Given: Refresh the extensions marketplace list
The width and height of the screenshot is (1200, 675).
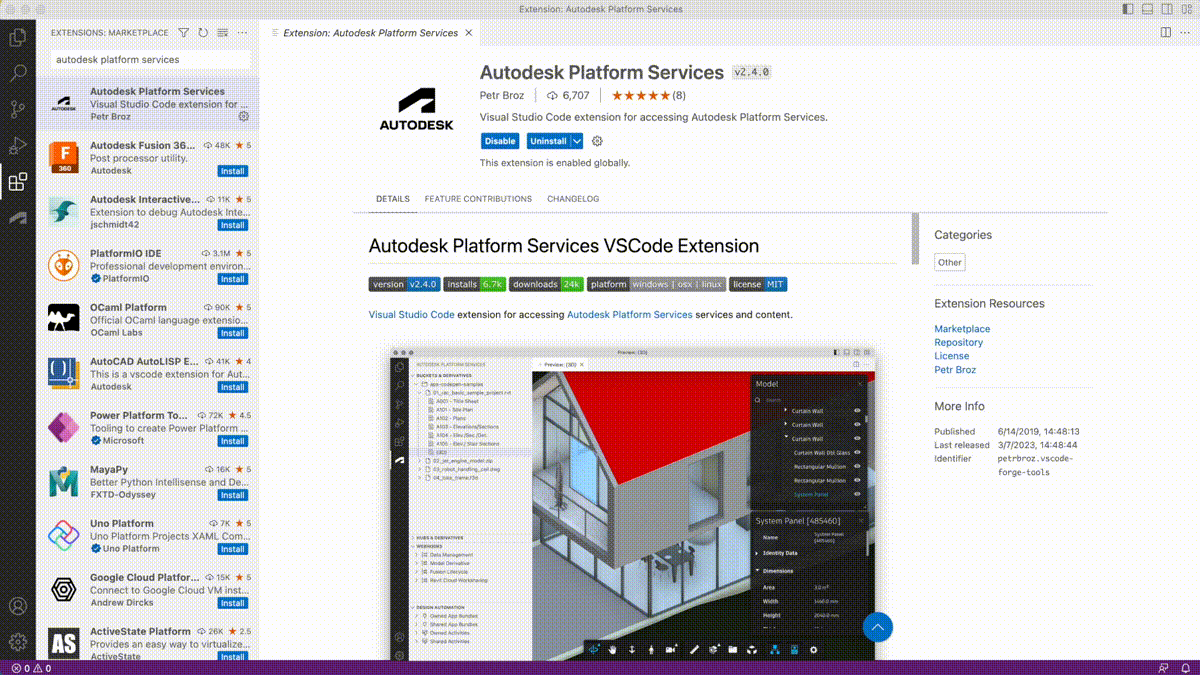Looking at the screenshot, I should point(203,33).
